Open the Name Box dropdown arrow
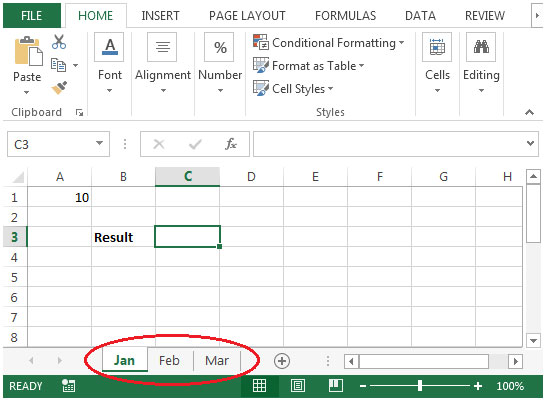Viewport: 546px width, 400px height. tap(99, 143)
